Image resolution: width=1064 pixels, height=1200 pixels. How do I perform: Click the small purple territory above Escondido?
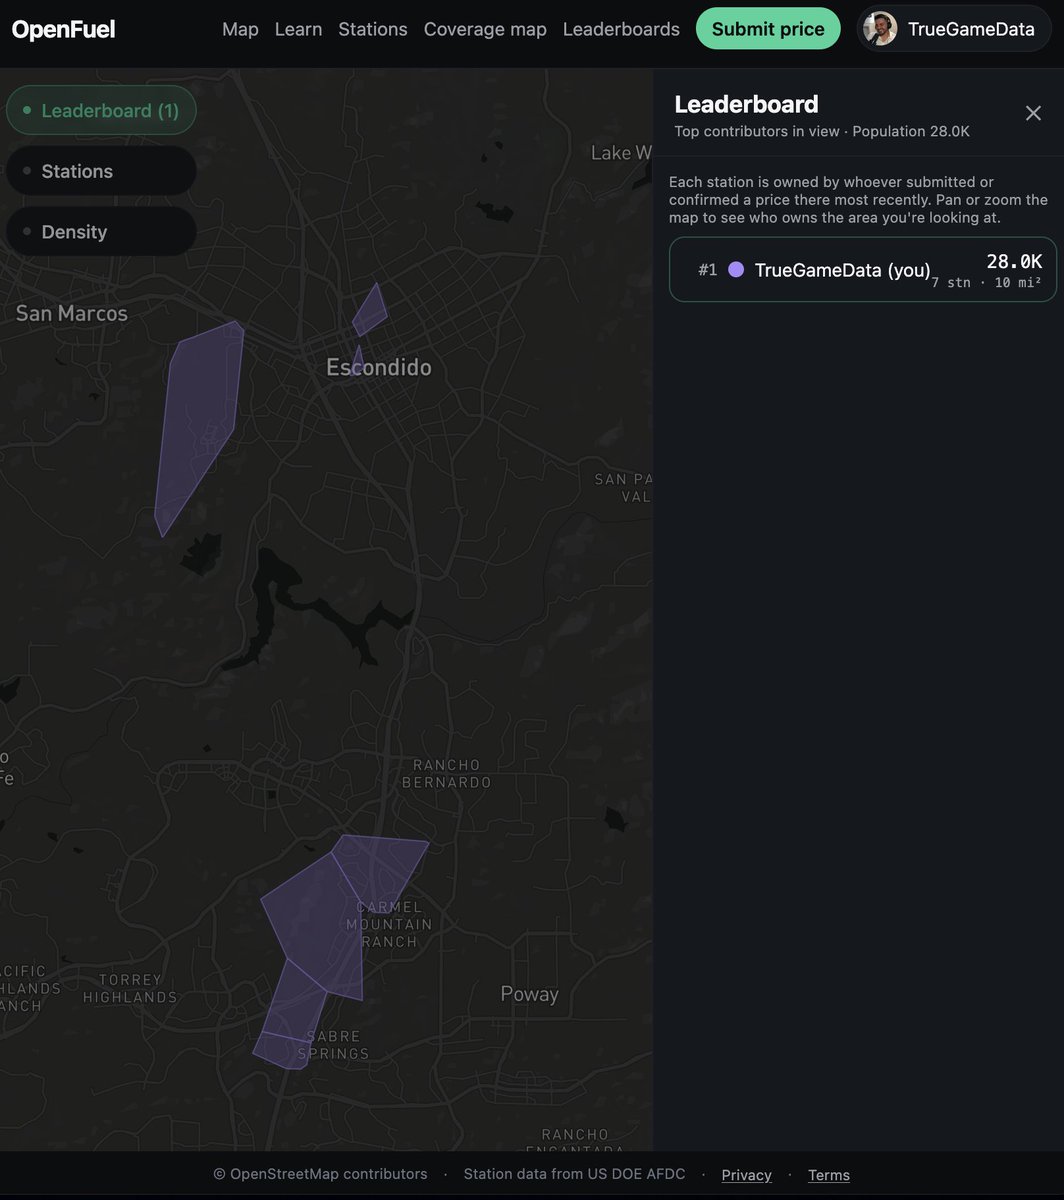click(370, 310)
